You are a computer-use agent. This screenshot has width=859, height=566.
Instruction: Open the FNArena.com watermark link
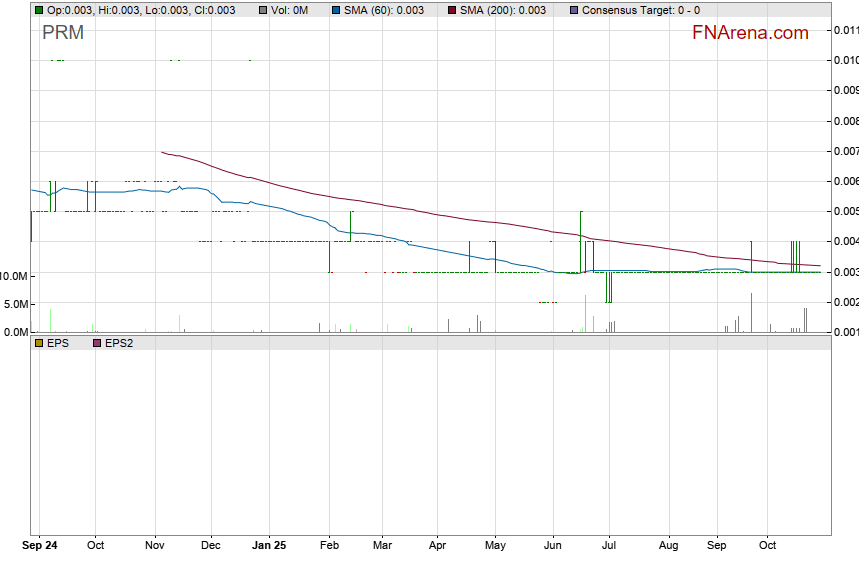click(x=750, y=33)
